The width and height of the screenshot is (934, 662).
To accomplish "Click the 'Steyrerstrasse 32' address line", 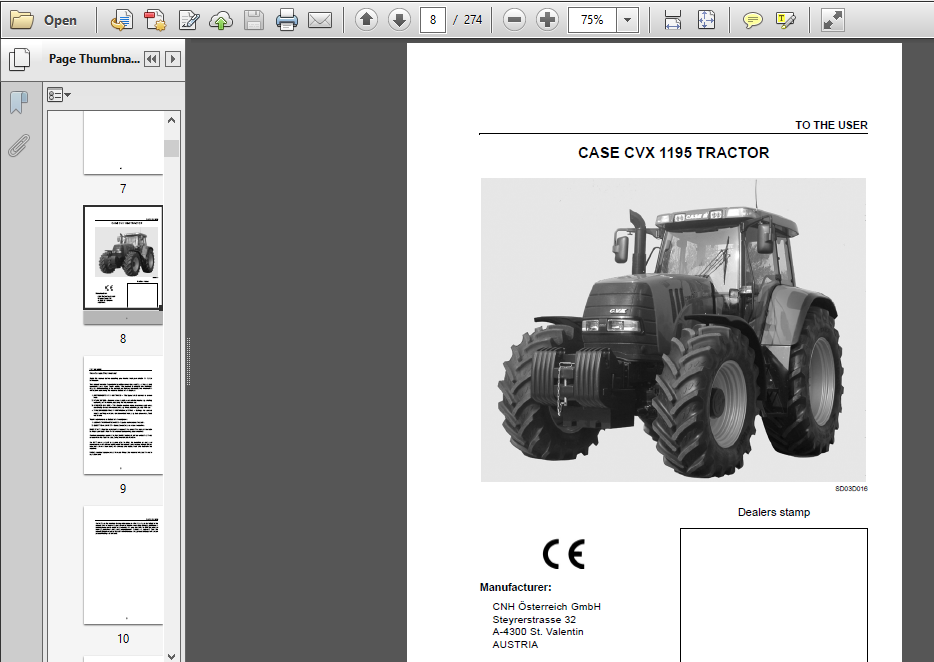I will (x=534, y=620).
